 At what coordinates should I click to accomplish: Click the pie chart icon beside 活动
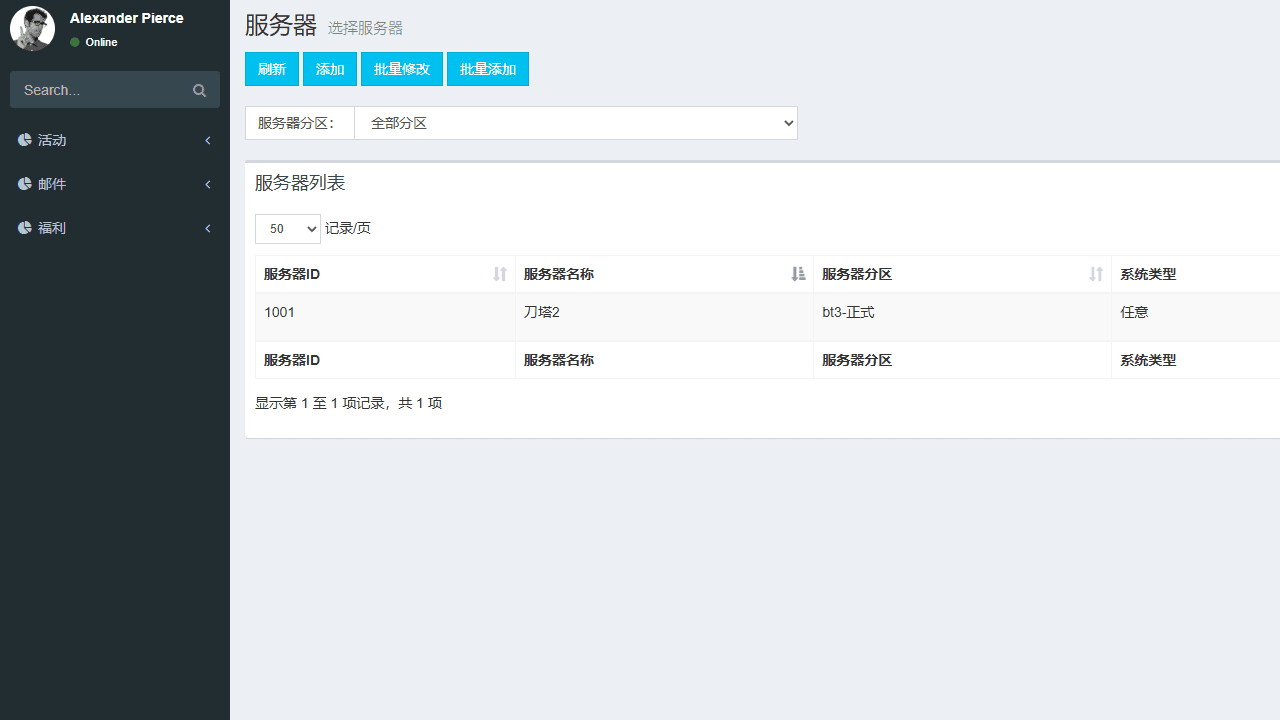click(x=24, y=140)
